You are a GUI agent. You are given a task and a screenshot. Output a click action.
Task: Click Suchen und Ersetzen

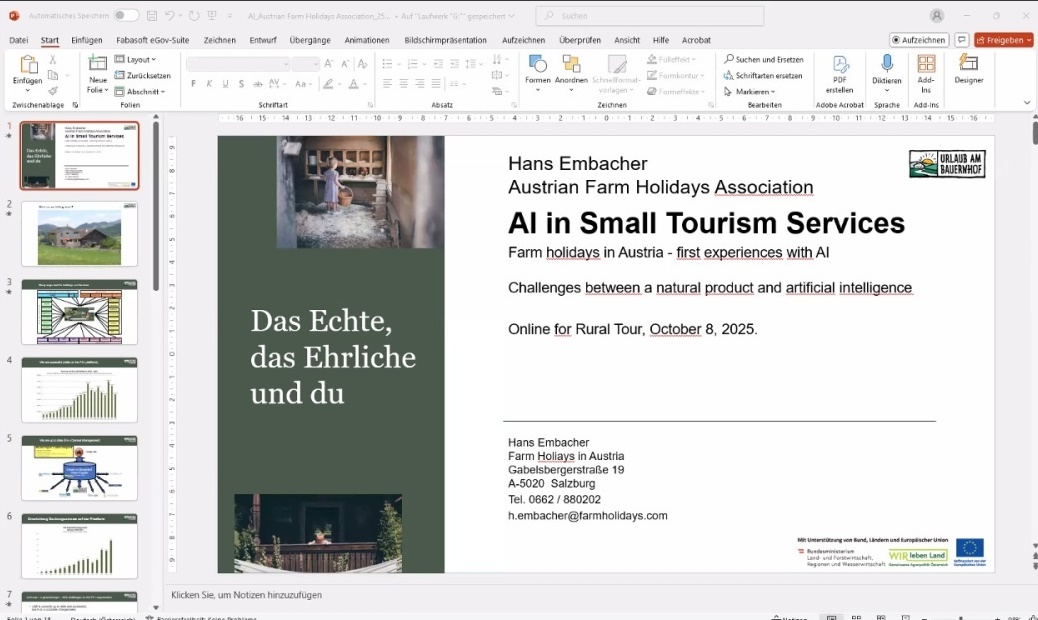(x=763, y=59)
